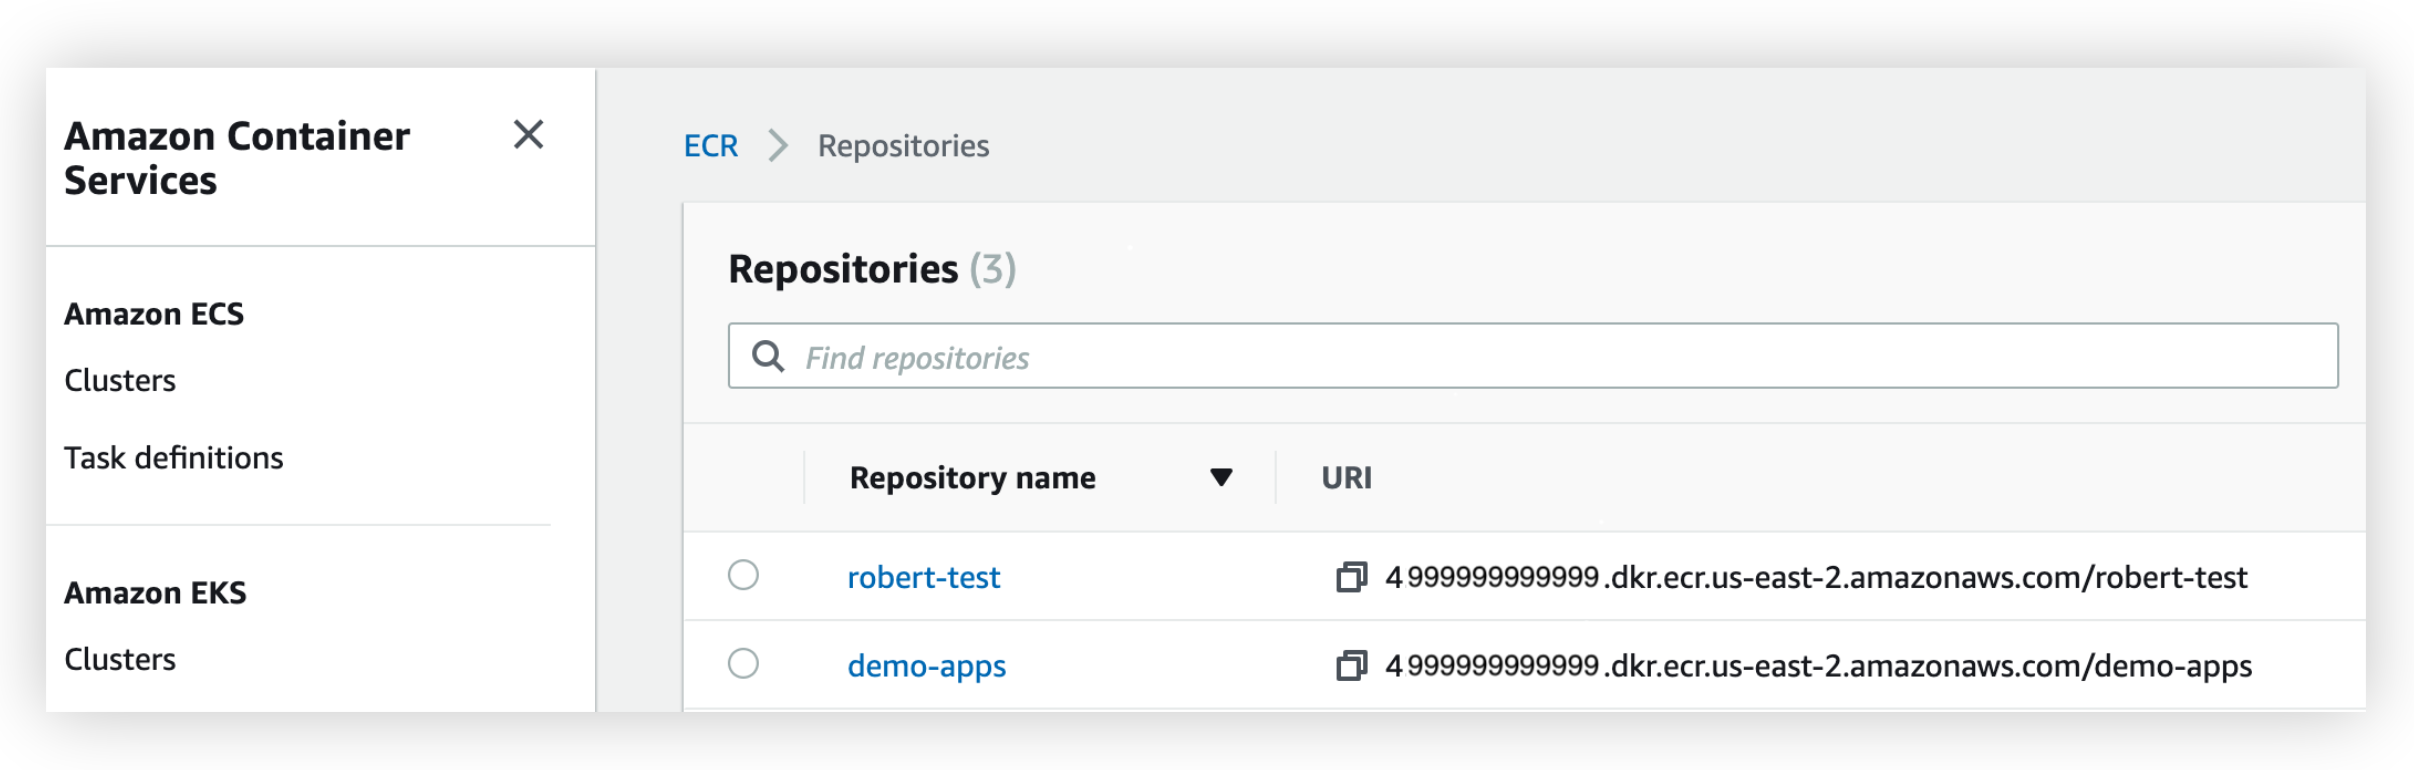Screen dimensions: 2414x770
Task: Open the demo-apps repository link
Action: tap(926, 666)
